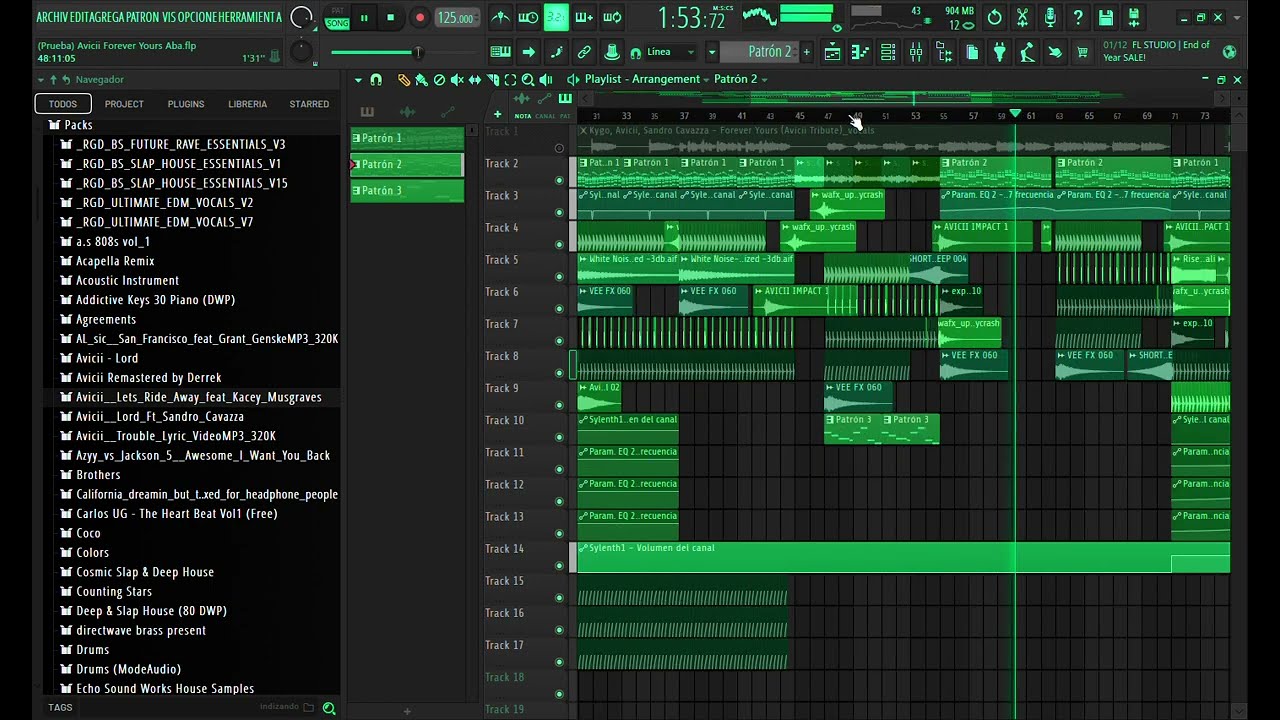Select the zoom magnifier tool in playlist

pyautogui.click(x=528, y=80)
